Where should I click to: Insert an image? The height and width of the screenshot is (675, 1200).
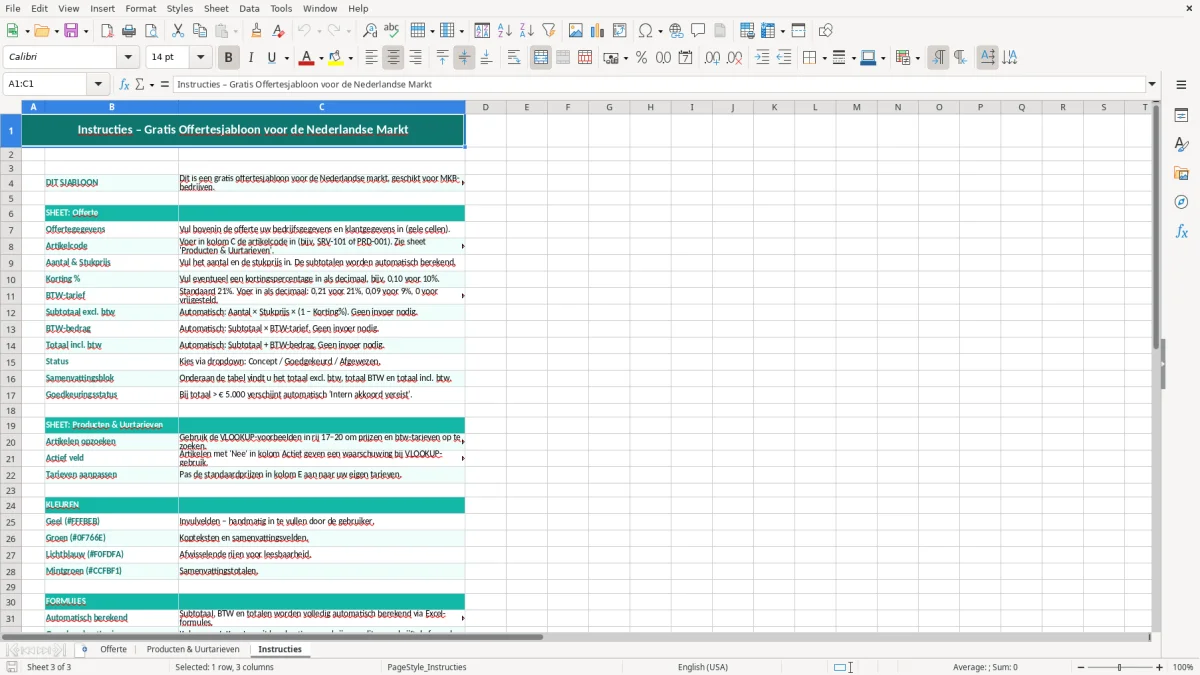575,31
